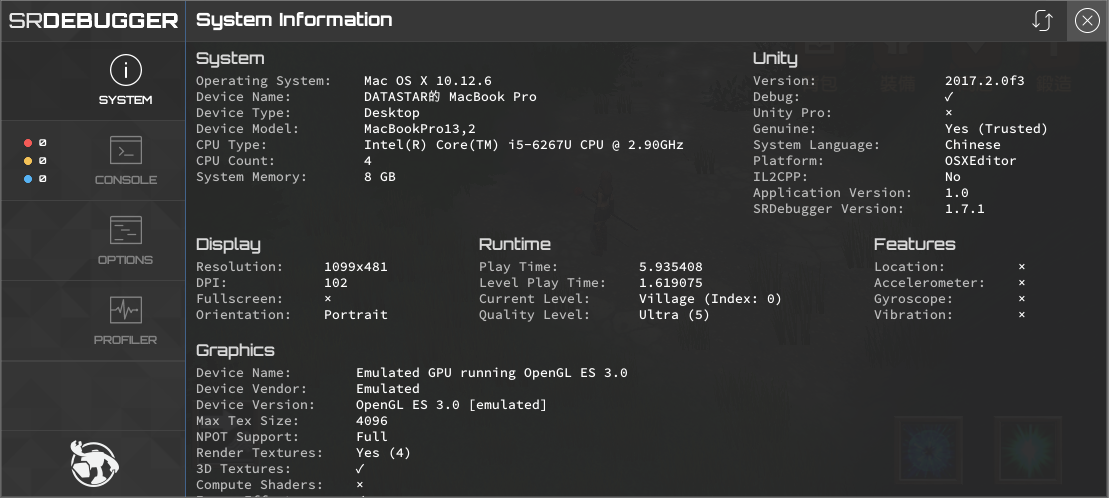Click the NPOT Support Full value
This screenshot has height=498, width=1109.
click(x=372, y=437)
